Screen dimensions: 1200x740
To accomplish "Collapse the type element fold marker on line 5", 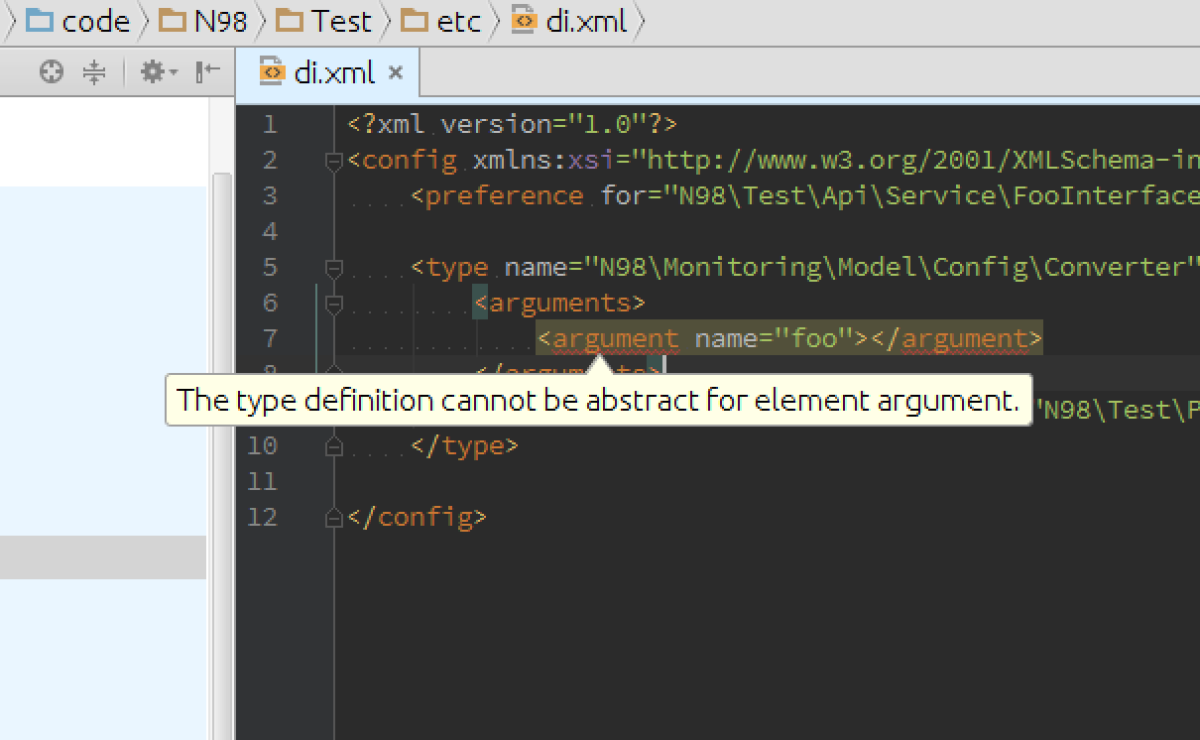I will [x=336, y=267].
